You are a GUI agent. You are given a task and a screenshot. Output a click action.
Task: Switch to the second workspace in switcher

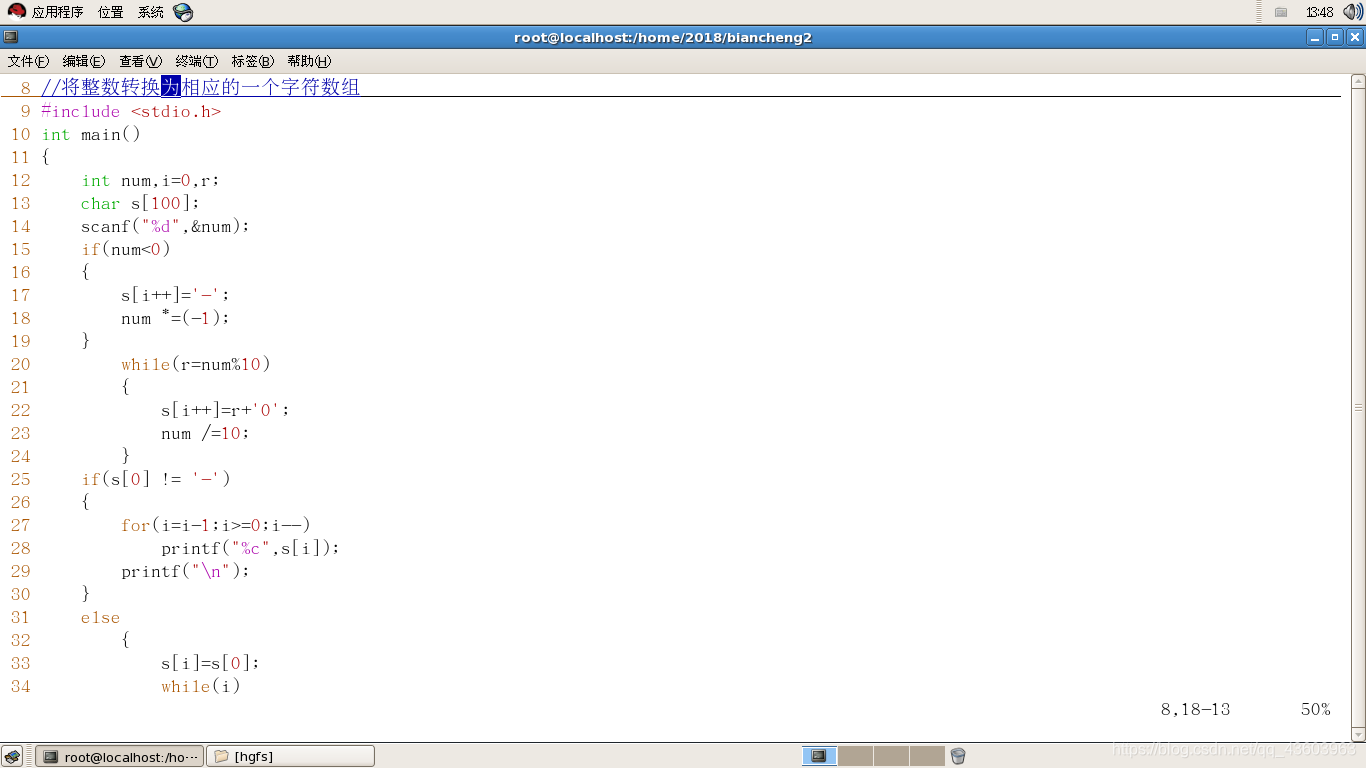[855, 756]
